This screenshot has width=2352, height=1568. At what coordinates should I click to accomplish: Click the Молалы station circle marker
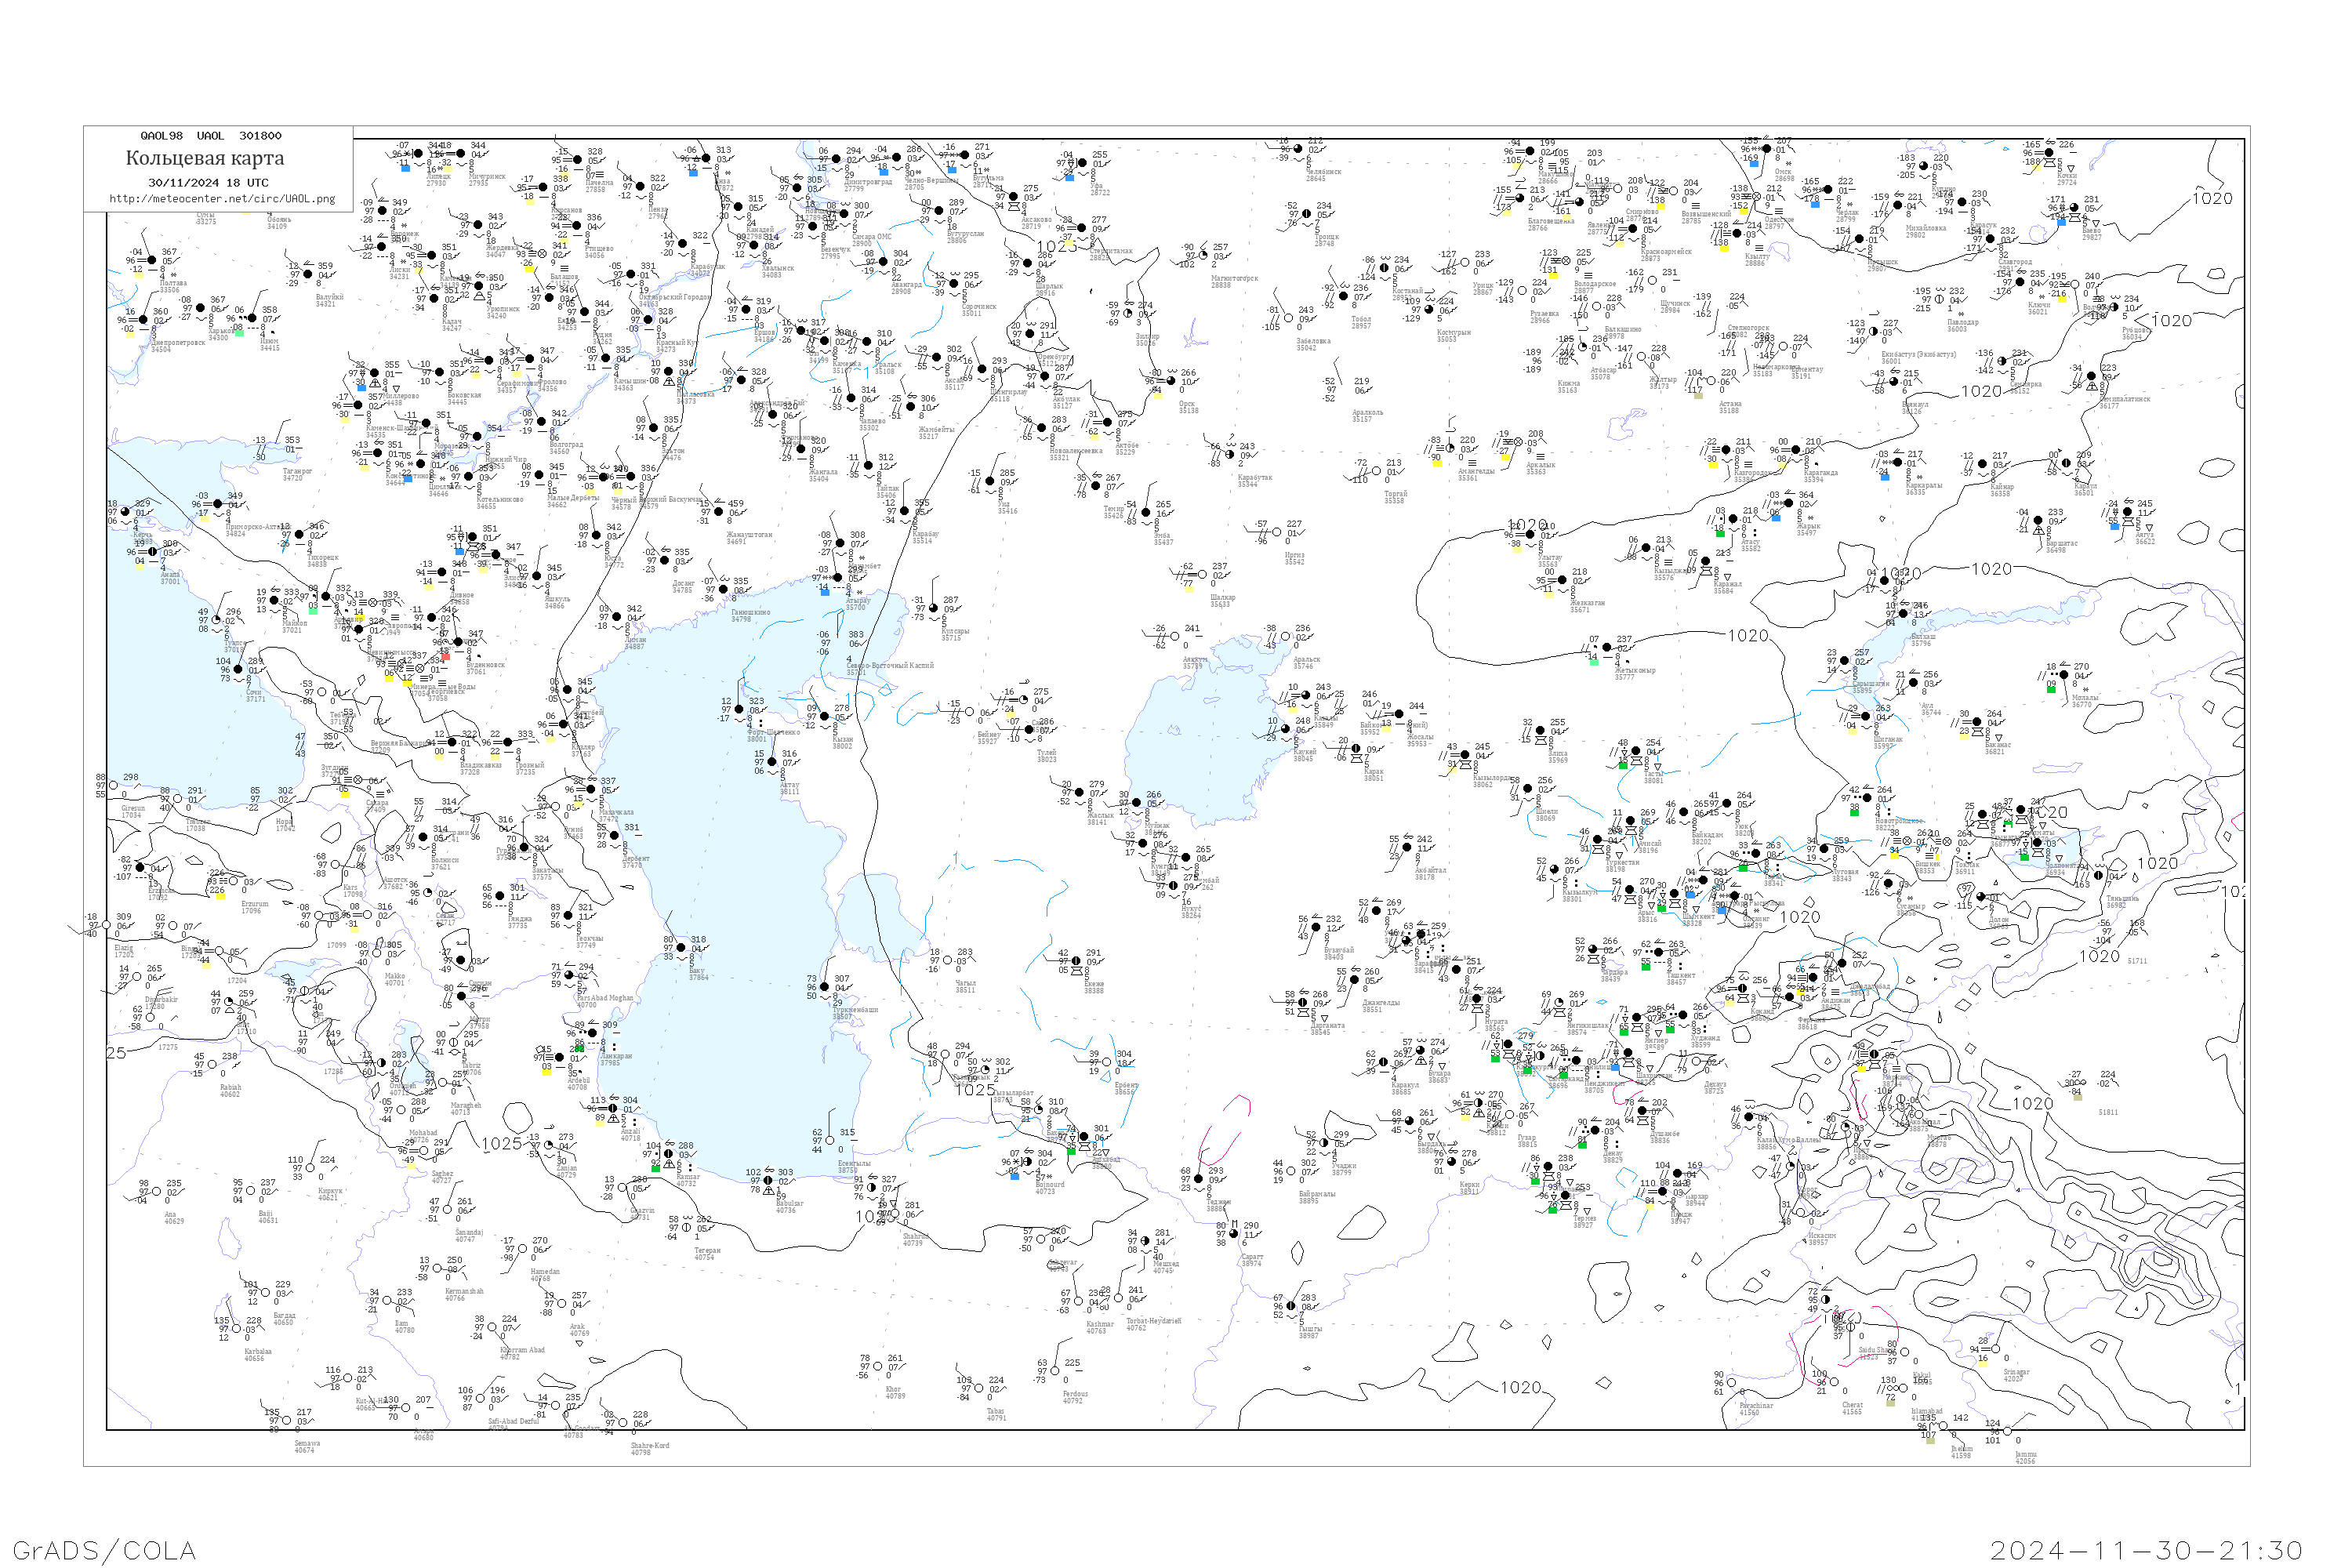click(x=2063, y=676)
